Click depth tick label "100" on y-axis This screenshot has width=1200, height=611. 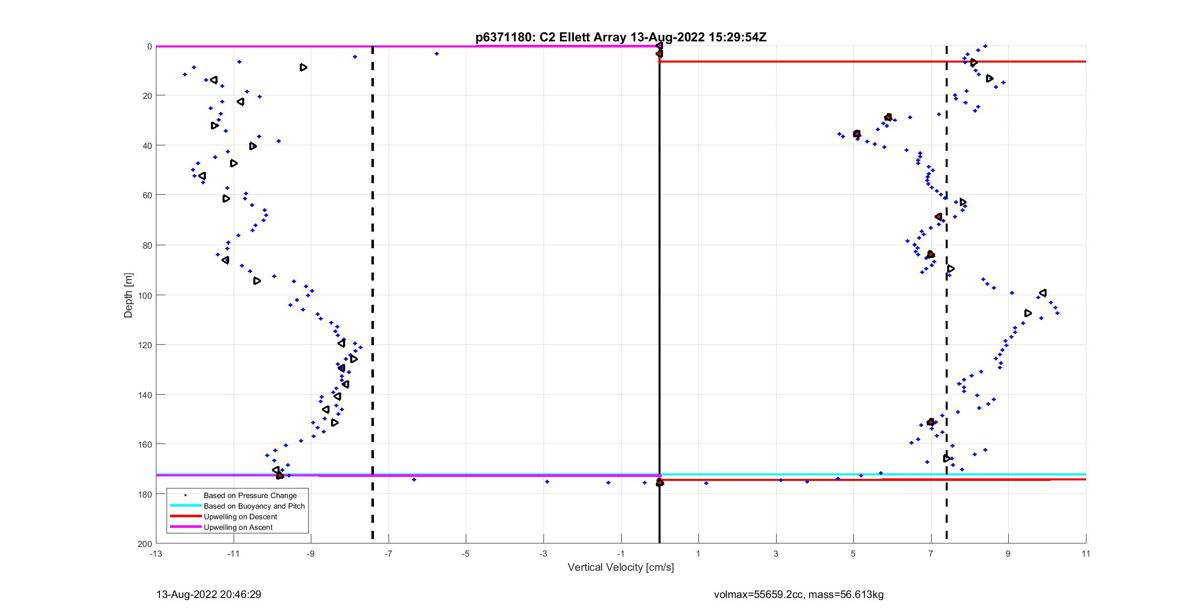tap(144, 295)
